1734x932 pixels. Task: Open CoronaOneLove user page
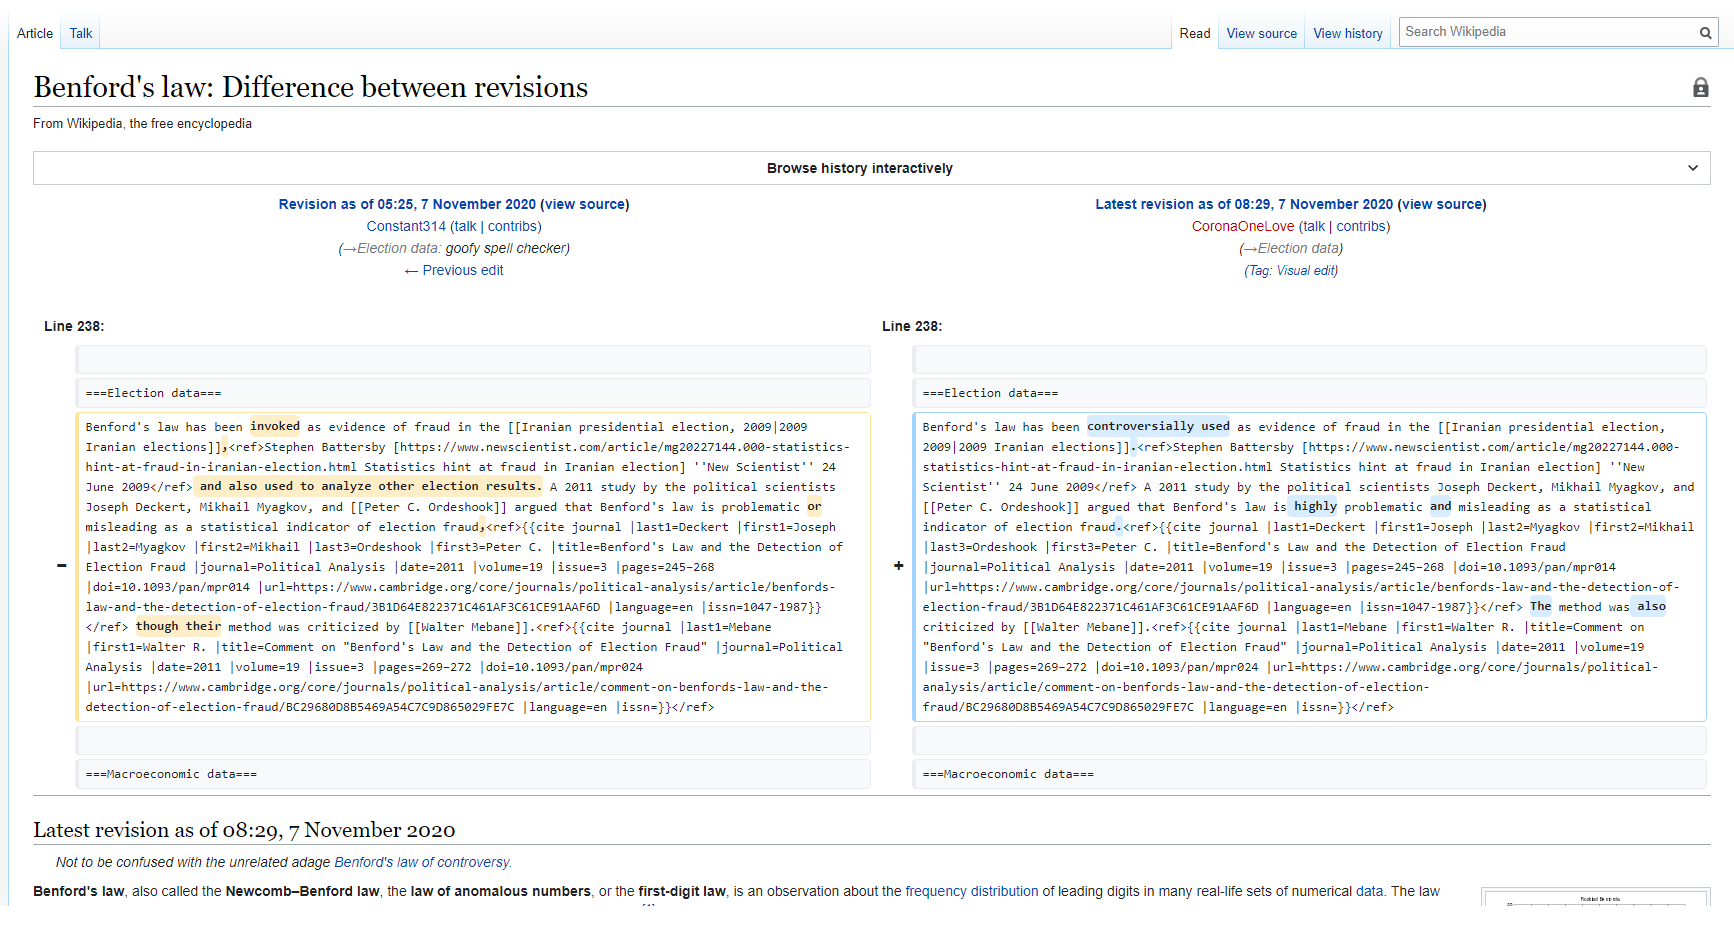point(1242,226)
